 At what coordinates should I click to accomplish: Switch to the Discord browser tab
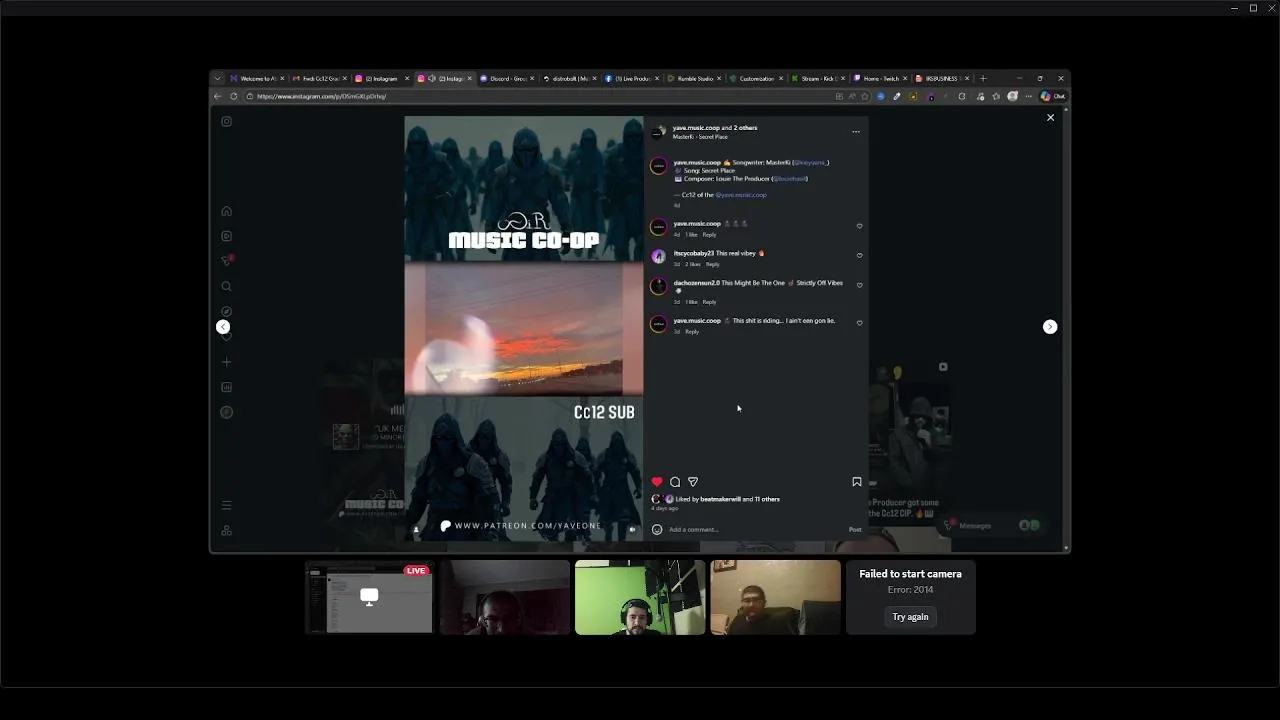(x=506, y=78)
